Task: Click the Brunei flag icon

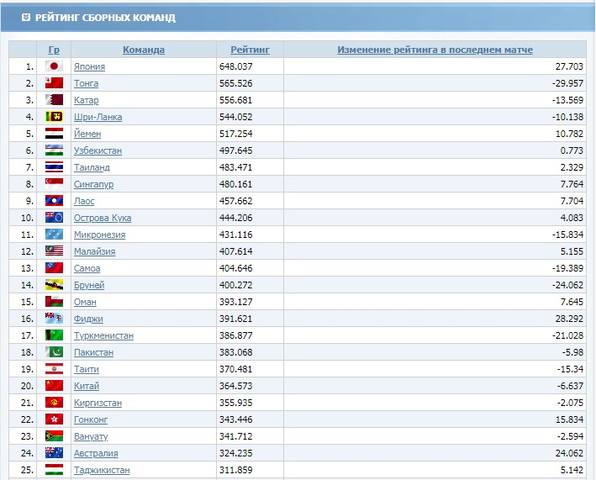Action: (54, 285)
